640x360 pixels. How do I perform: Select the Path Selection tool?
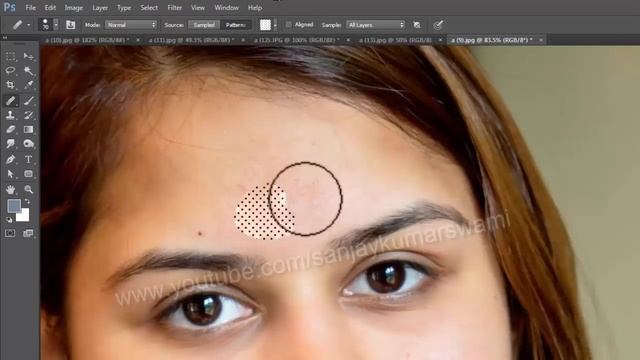11,174
